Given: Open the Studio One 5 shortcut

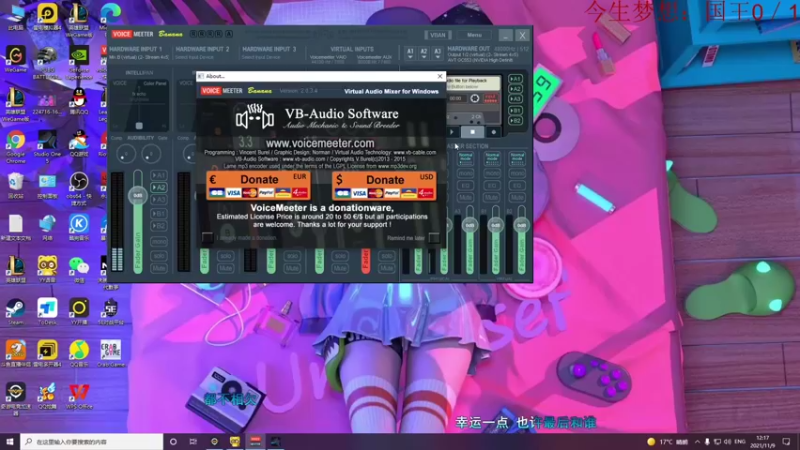Looking at the screenshot, I should [x=47, y=141].
